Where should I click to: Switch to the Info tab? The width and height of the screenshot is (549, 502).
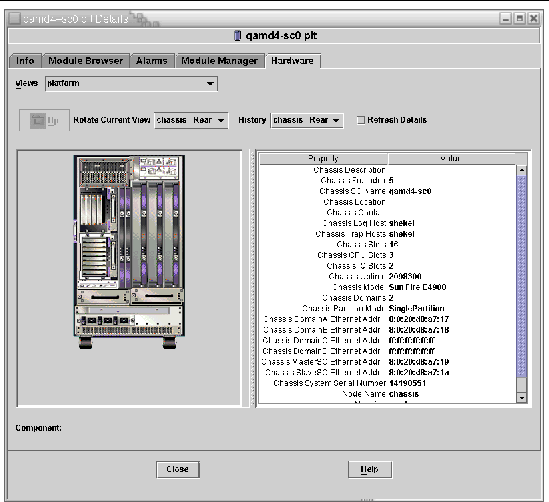25,61
